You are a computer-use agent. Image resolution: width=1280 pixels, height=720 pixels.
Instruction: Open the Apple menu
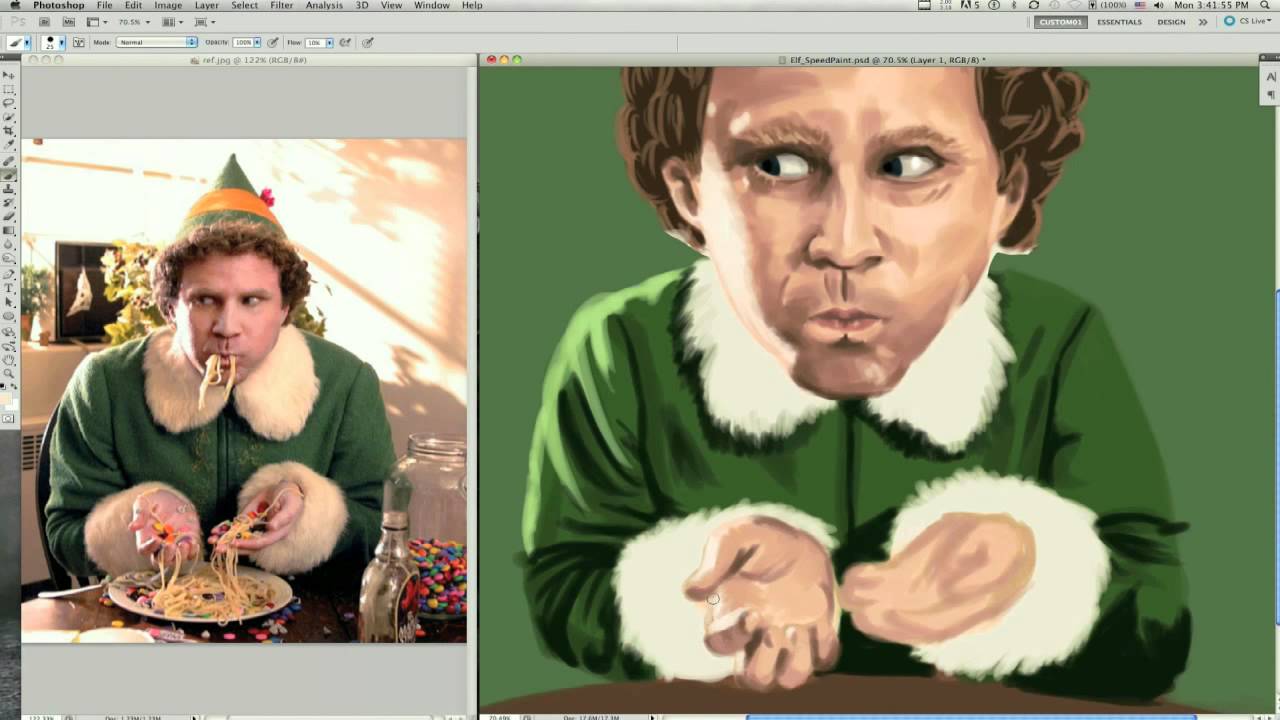coord(14,5)
